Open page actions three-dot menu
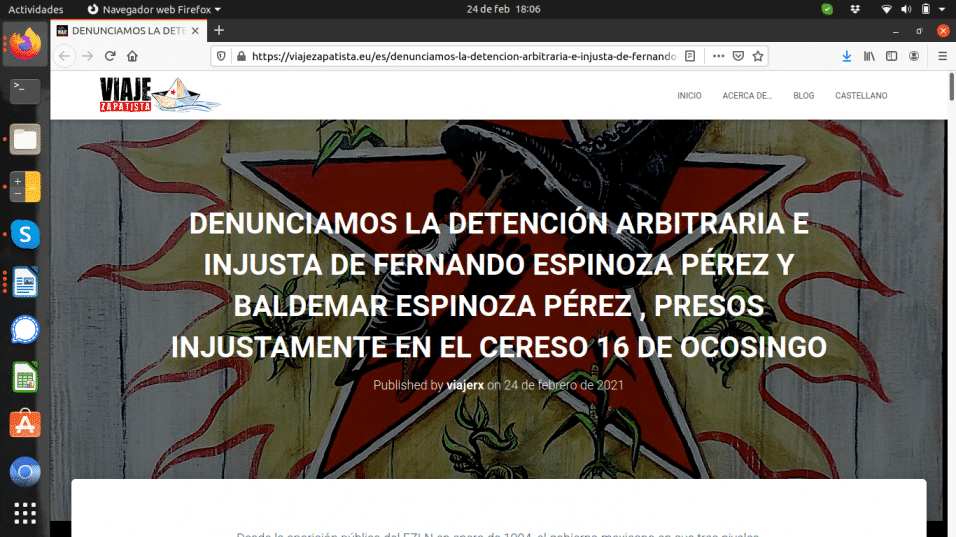This screenshot has height=537, width=956. 718,56
